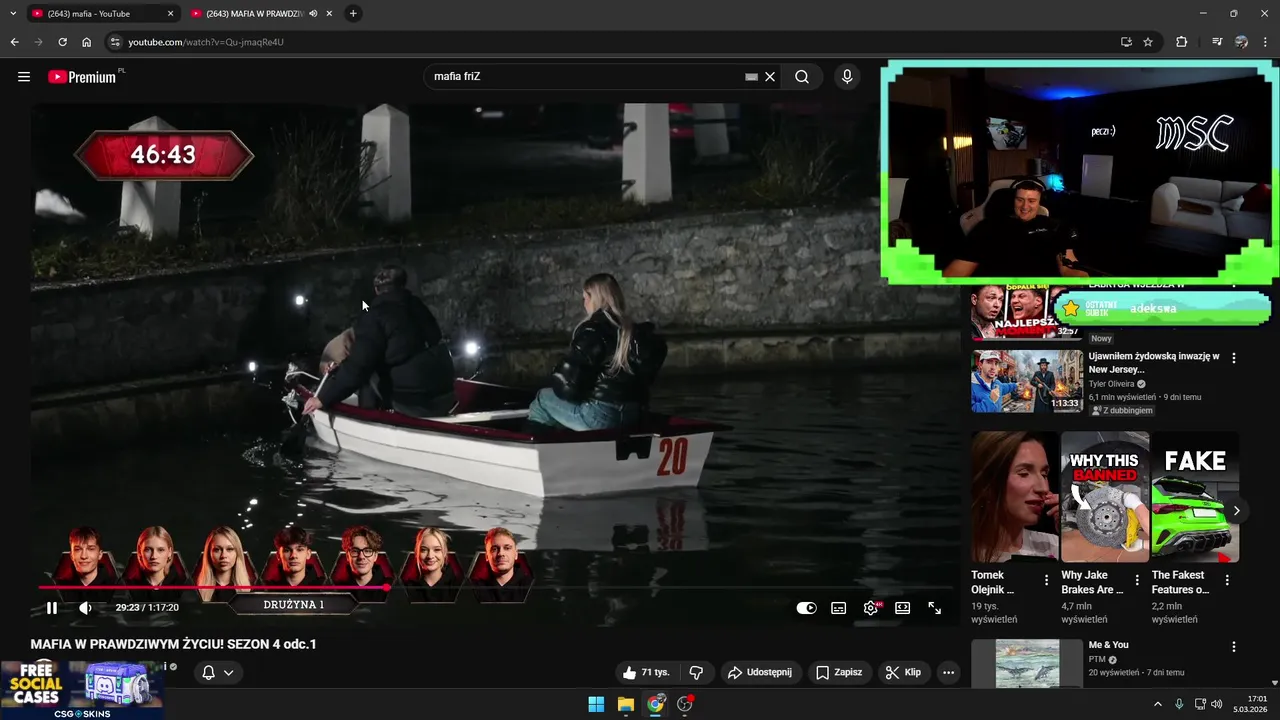Open more actions ellipsis below video

tap(949, 673)
